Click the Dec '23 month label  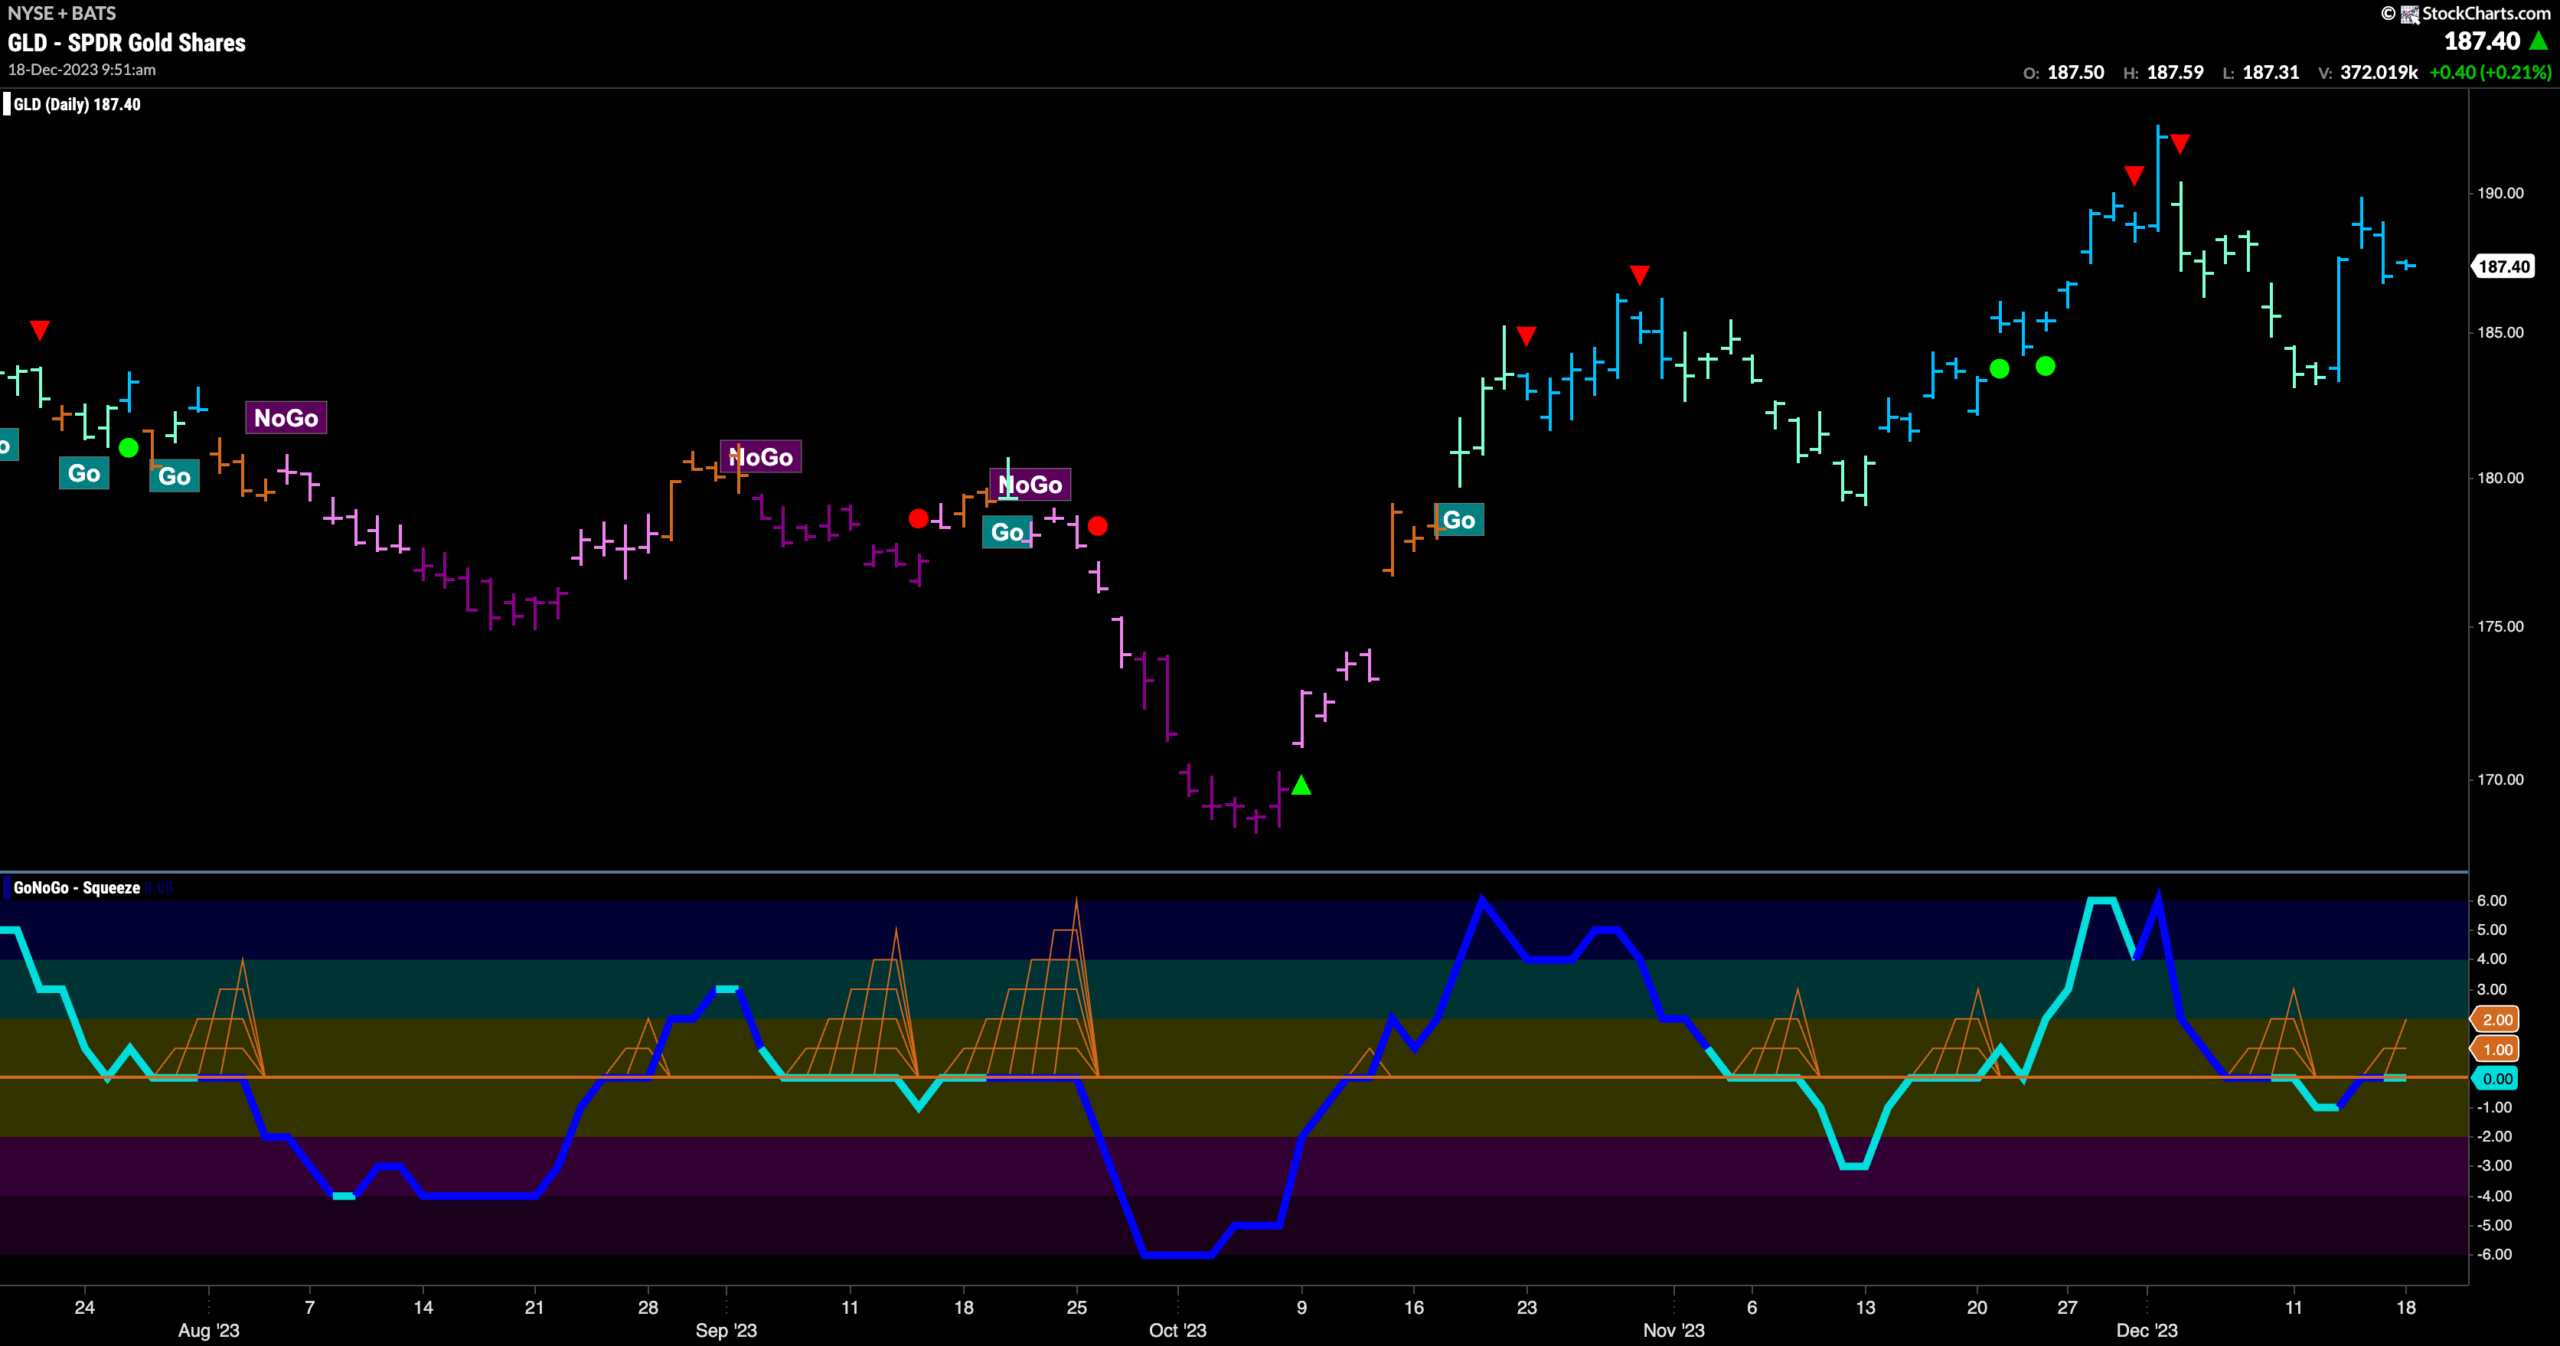tap(2147, 1330)
